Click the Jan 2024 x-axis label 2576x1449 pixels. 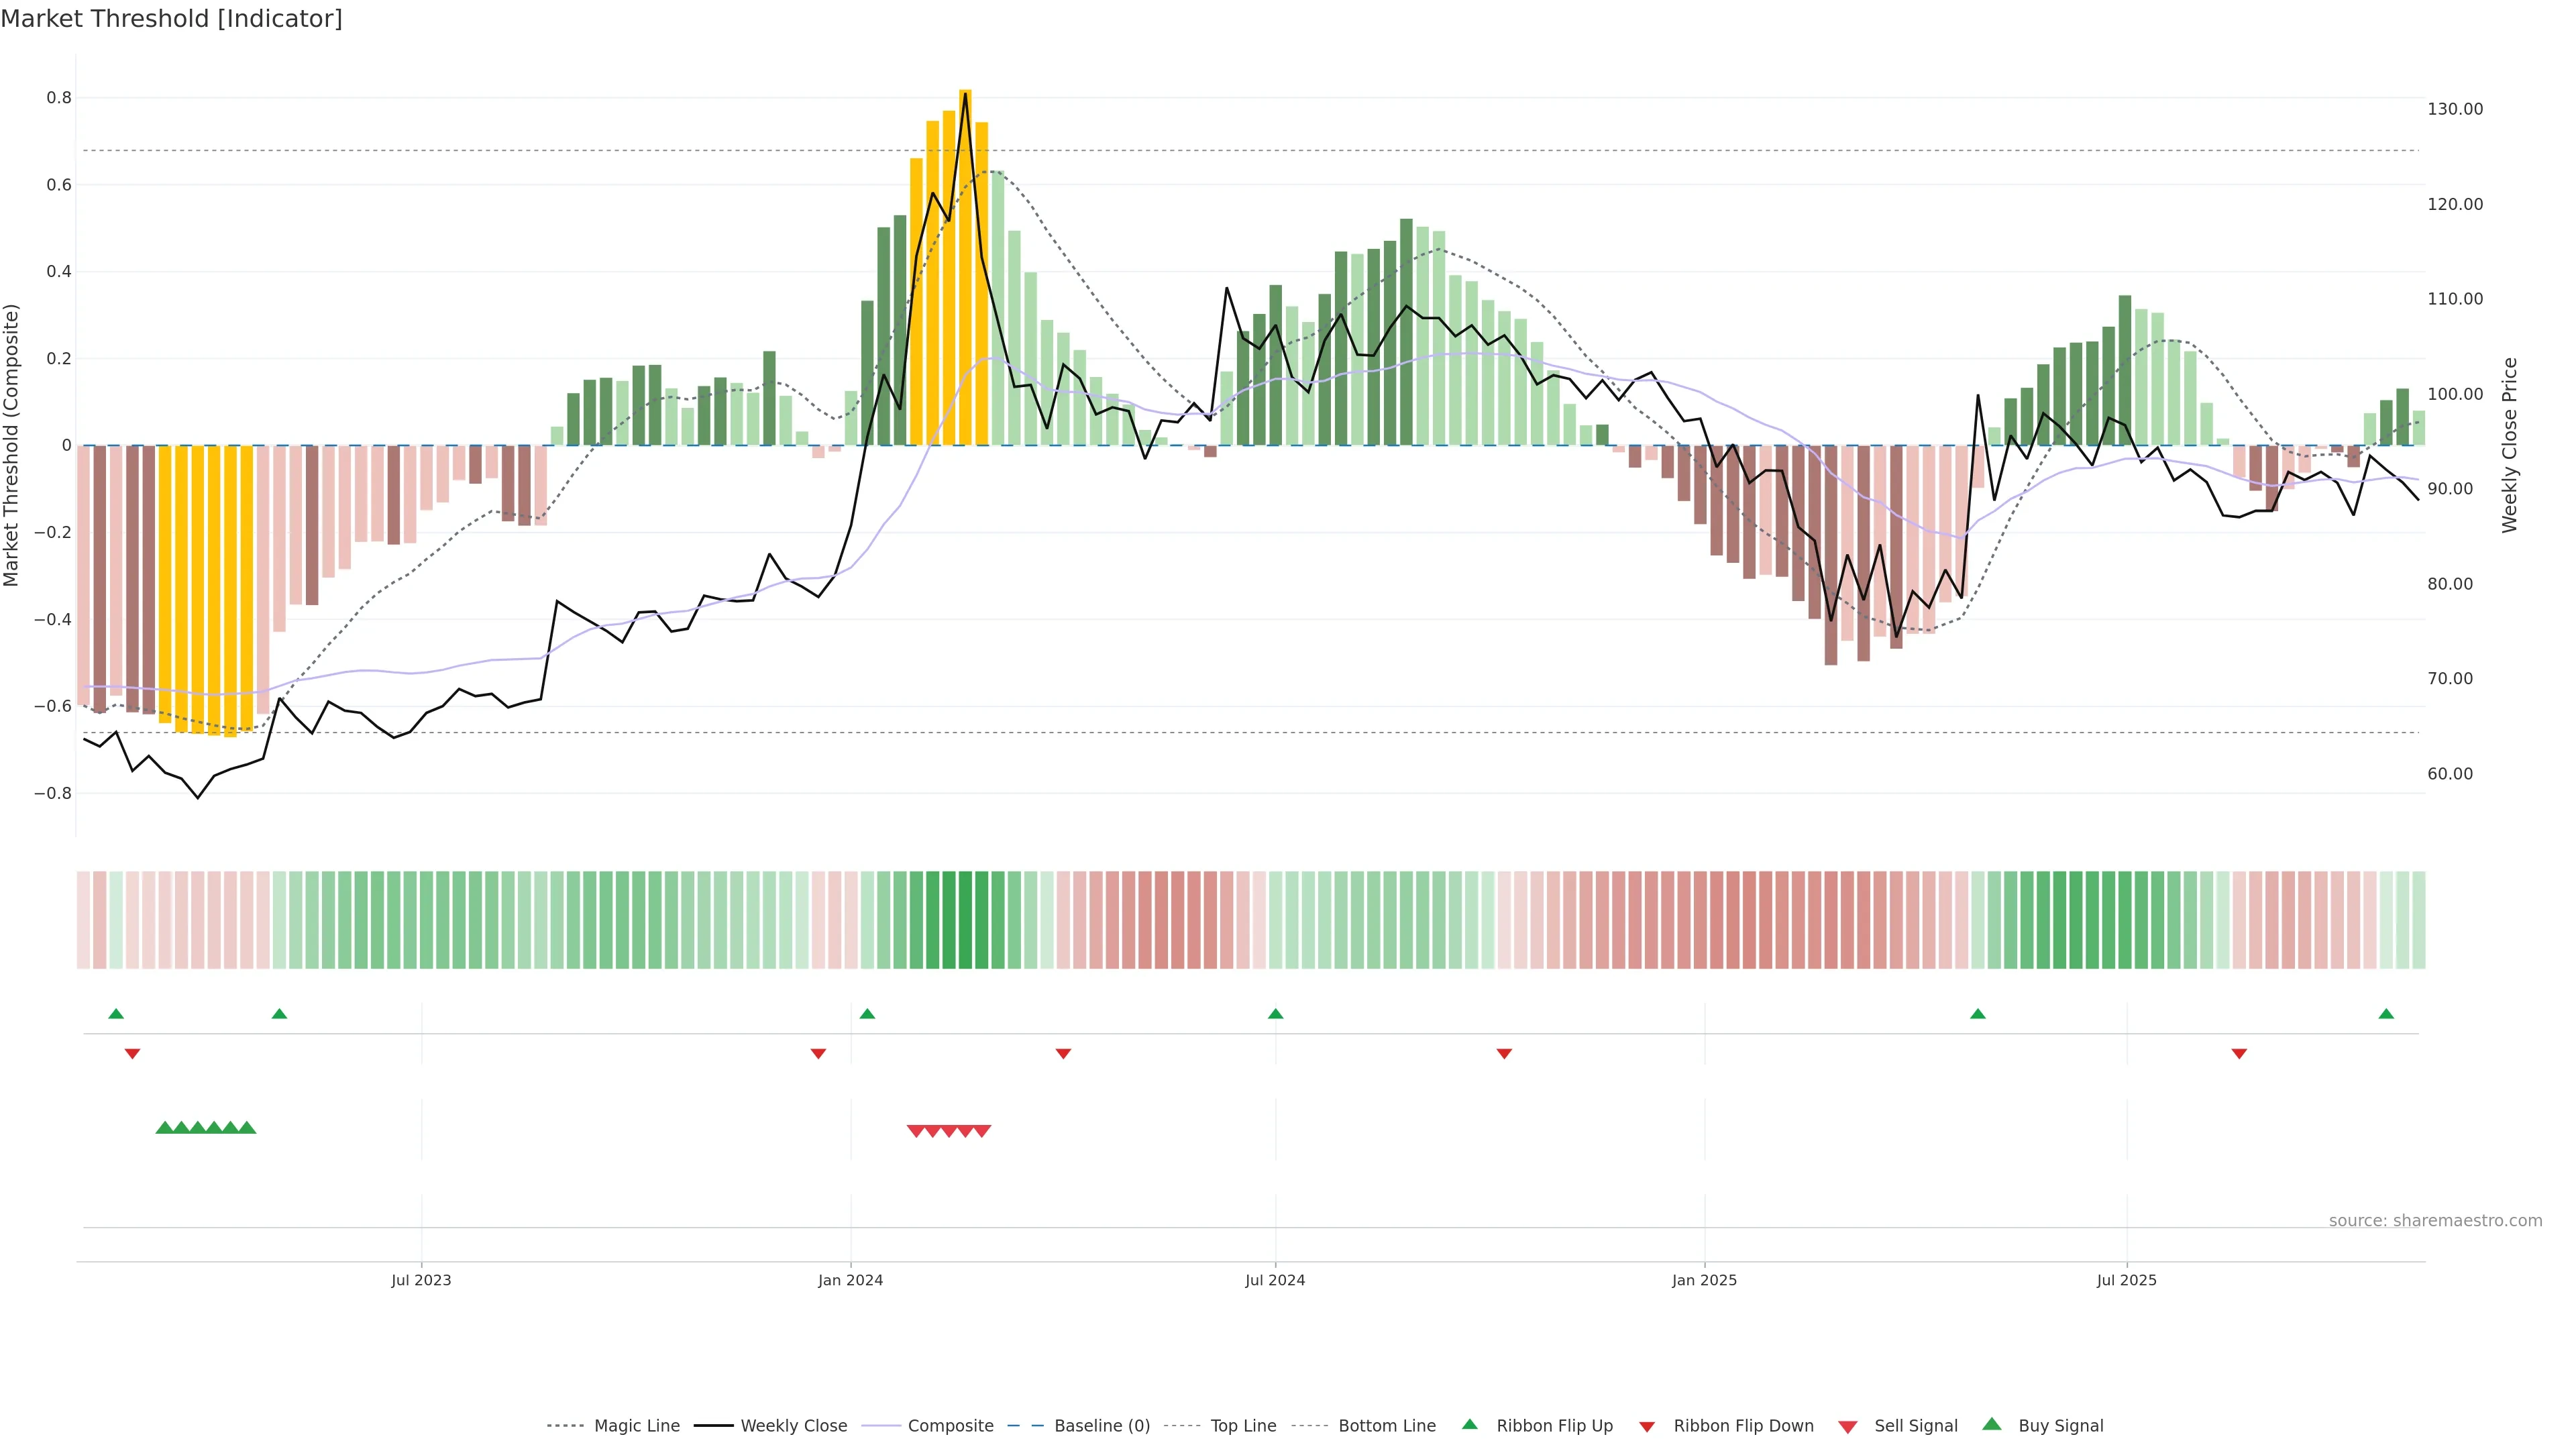850,1280
